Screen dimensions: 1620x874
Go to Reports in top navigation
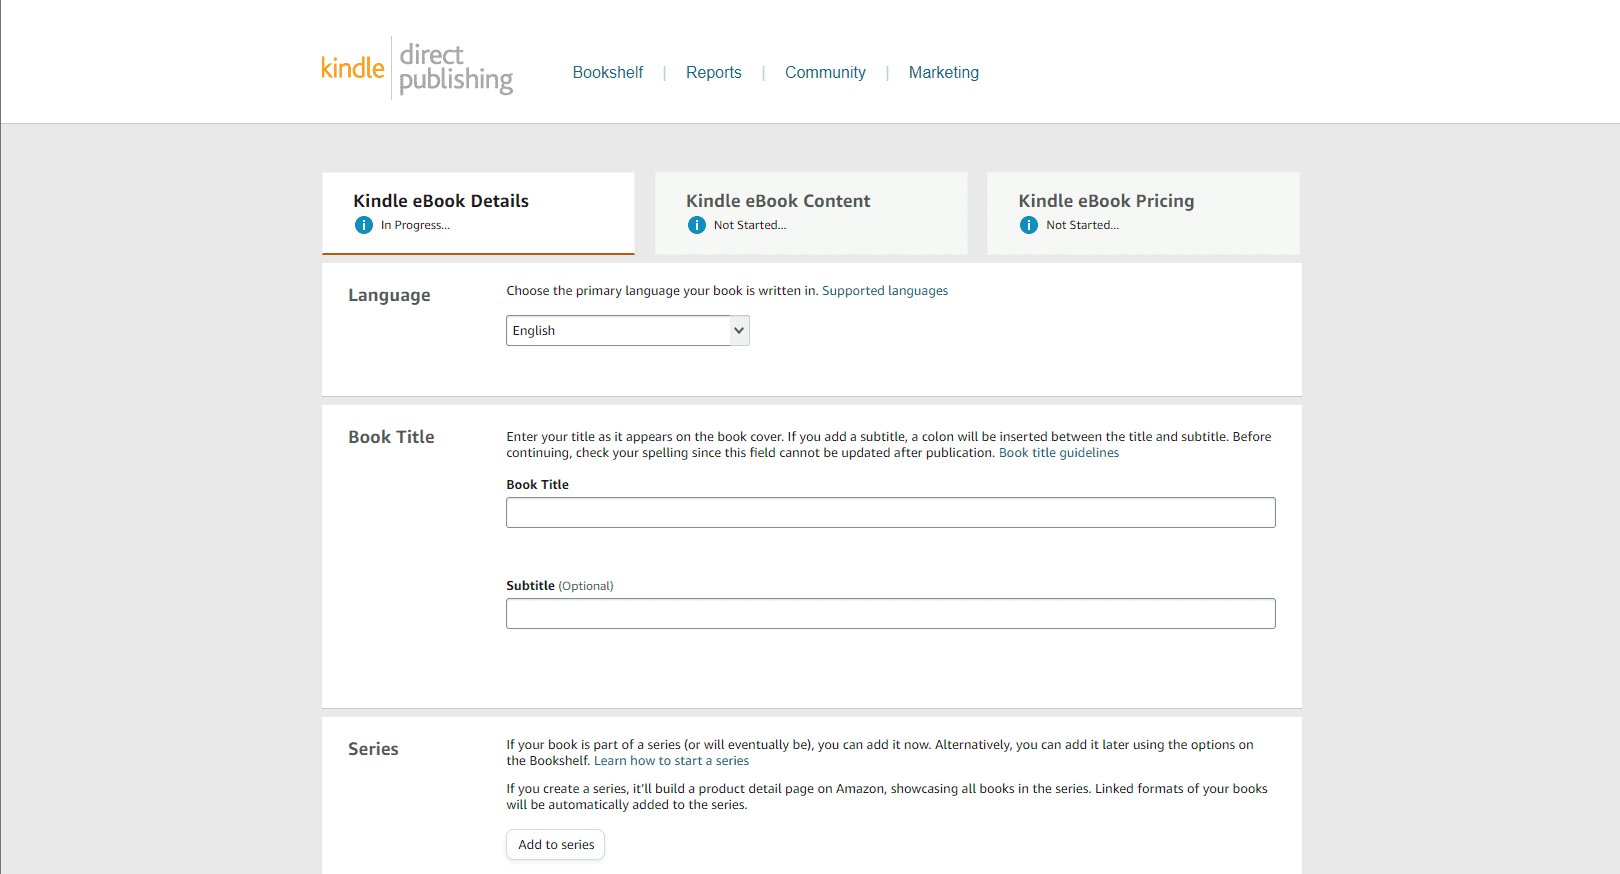coord(713,73)
